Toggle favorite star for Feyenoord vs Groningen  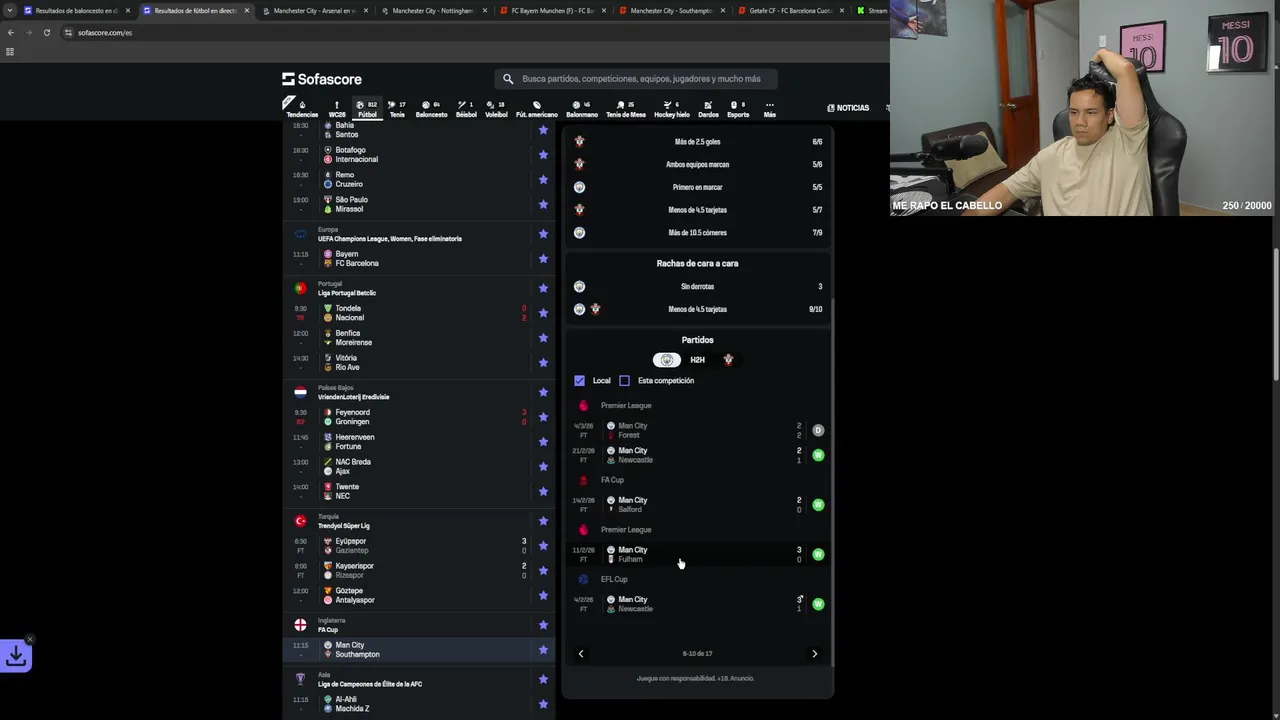543,416
